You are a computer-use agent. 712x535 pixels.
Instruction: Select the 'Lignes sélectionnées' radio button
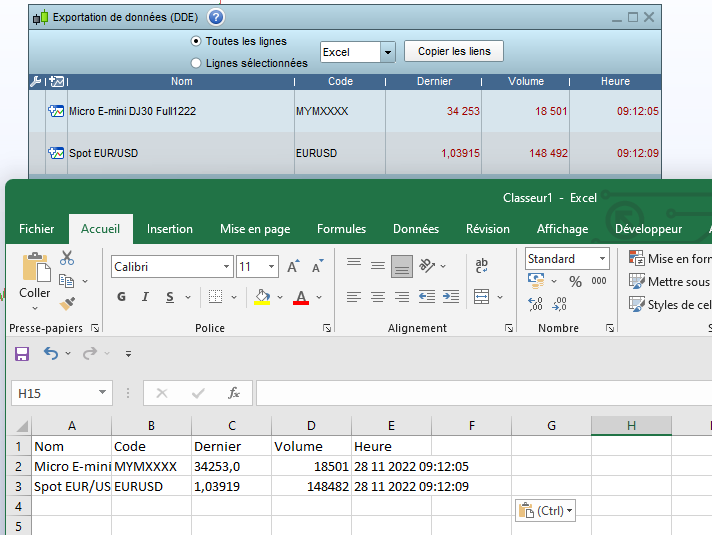[196, 63]
